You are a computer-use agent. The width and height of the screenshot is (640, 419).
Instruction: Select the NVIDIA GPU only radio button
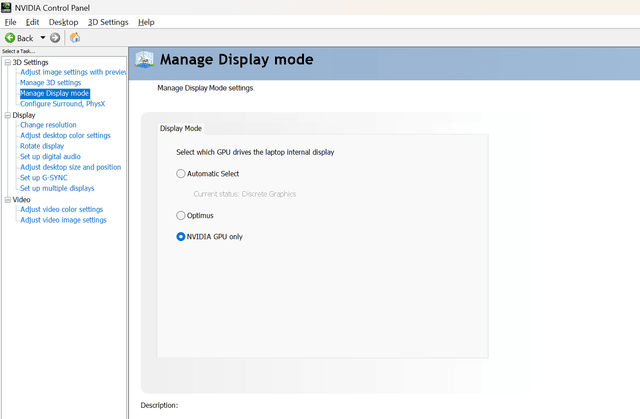(180, 237)
